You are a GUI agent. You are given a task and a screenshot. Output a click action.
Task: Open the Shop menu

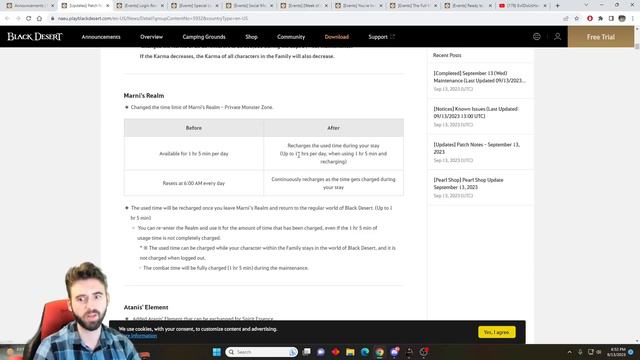251,37
